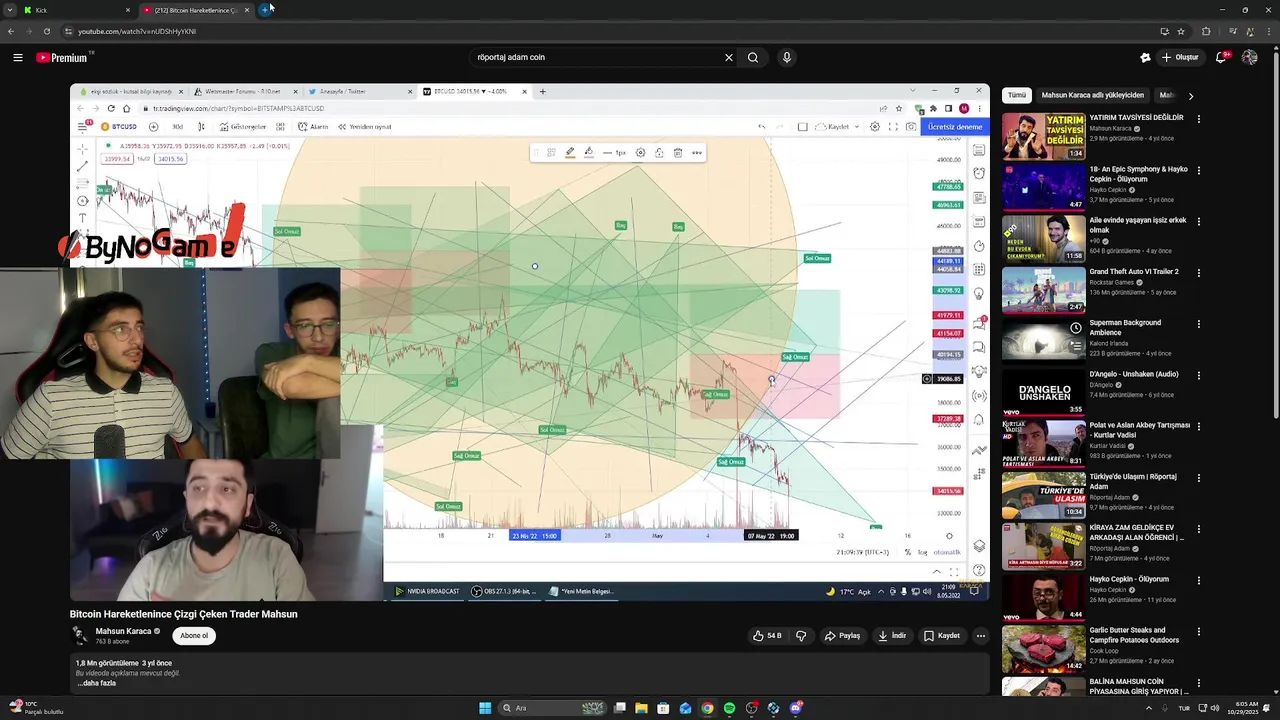Open a new browser tab with plus

pyautogui.click(x=266, y=10)
